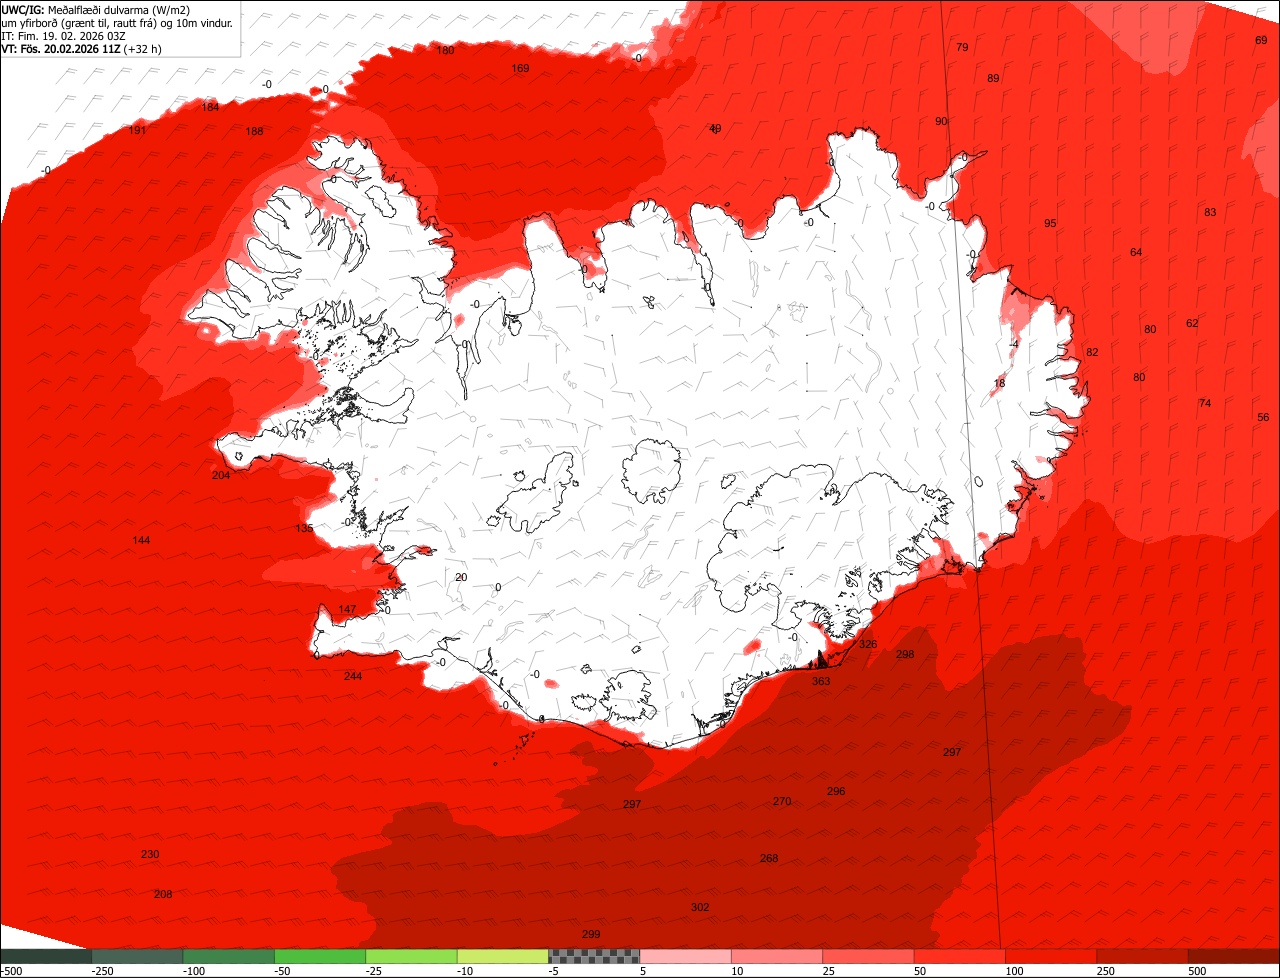
Task: Click the pink legend swatch between 10 and 25
Action: [x=777, y=956]
